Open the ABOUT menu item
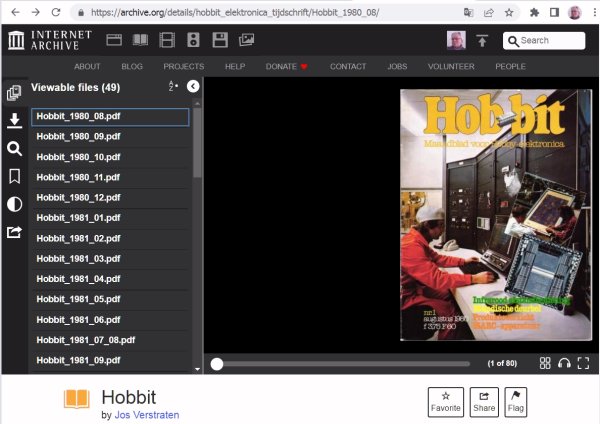 [87, 67]
